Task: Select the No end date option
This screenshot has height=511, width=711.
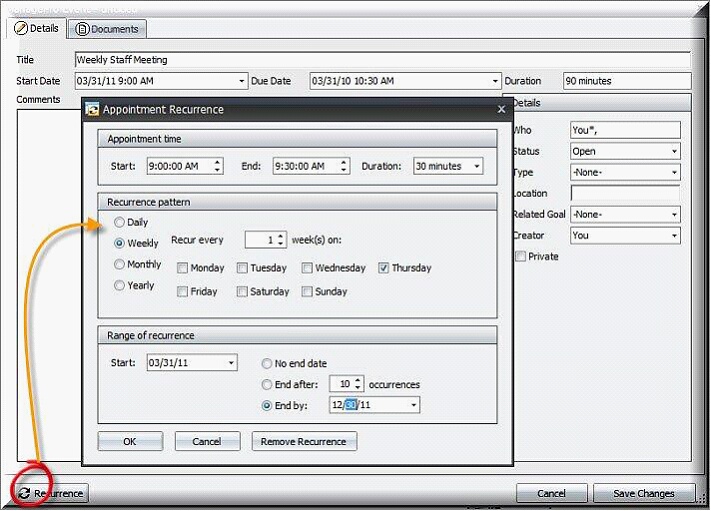Action: [x=267, y=364]
